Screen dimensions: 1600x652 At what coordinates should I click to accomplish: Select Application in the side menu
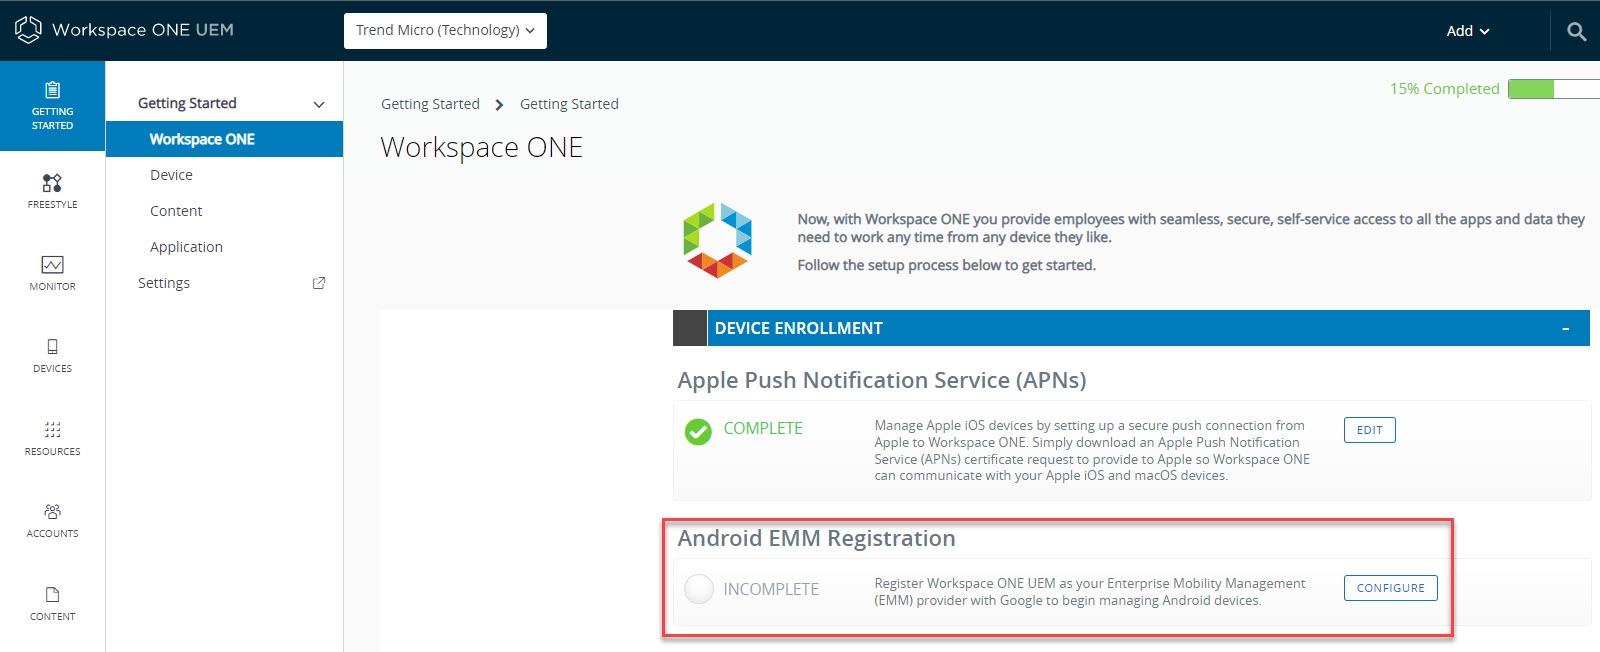(x=186, y=247)
